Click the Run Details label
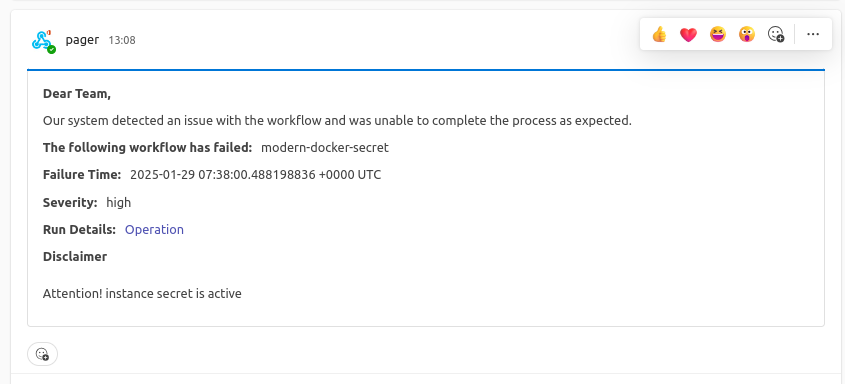Screen dimensions: 845x384 [79, 229]
